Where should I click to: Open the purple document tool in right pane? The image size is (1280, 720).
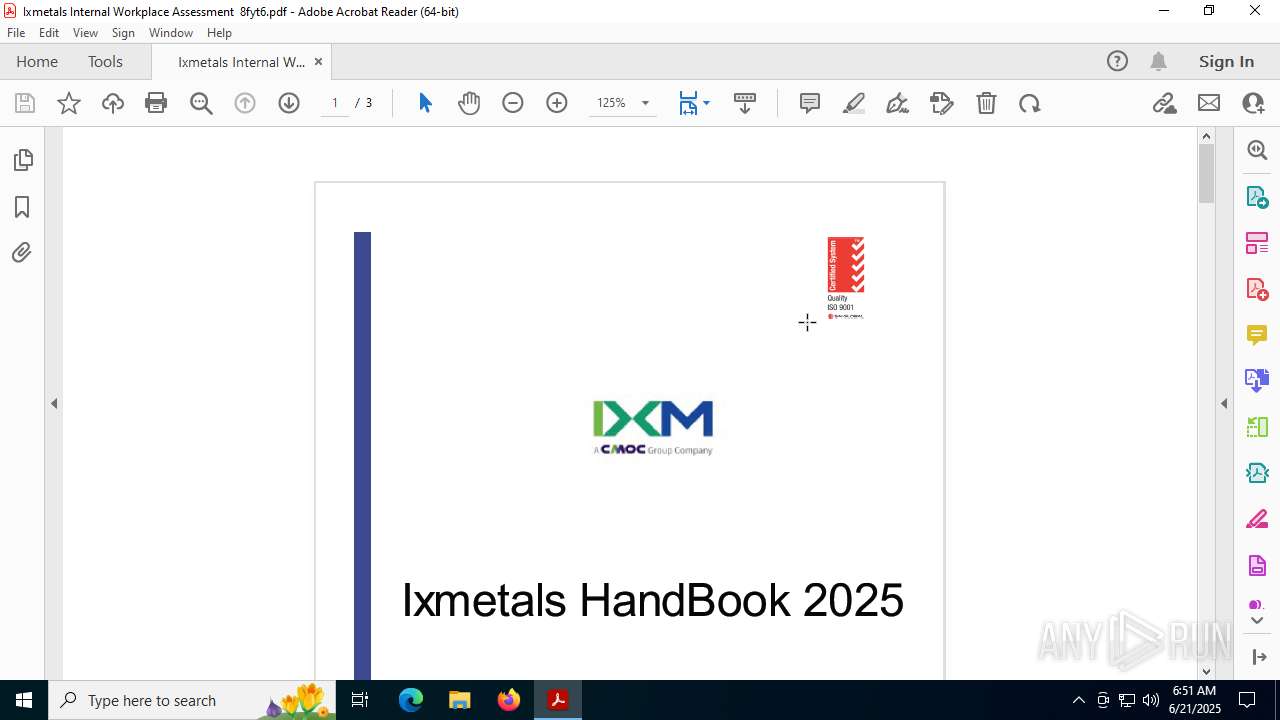pos(1257,565)
